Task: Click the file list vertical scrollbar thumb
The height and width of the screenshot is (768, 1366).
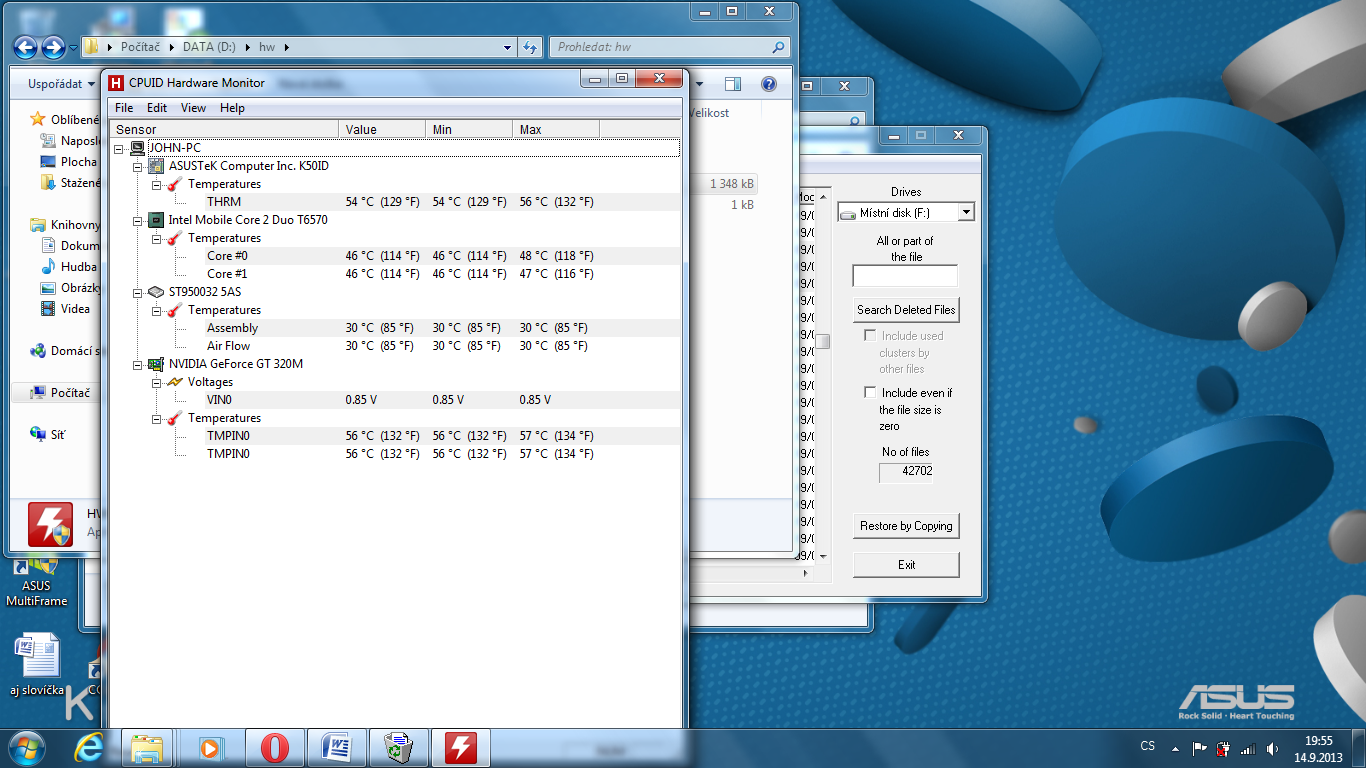Action: click(x=823, y=341)
